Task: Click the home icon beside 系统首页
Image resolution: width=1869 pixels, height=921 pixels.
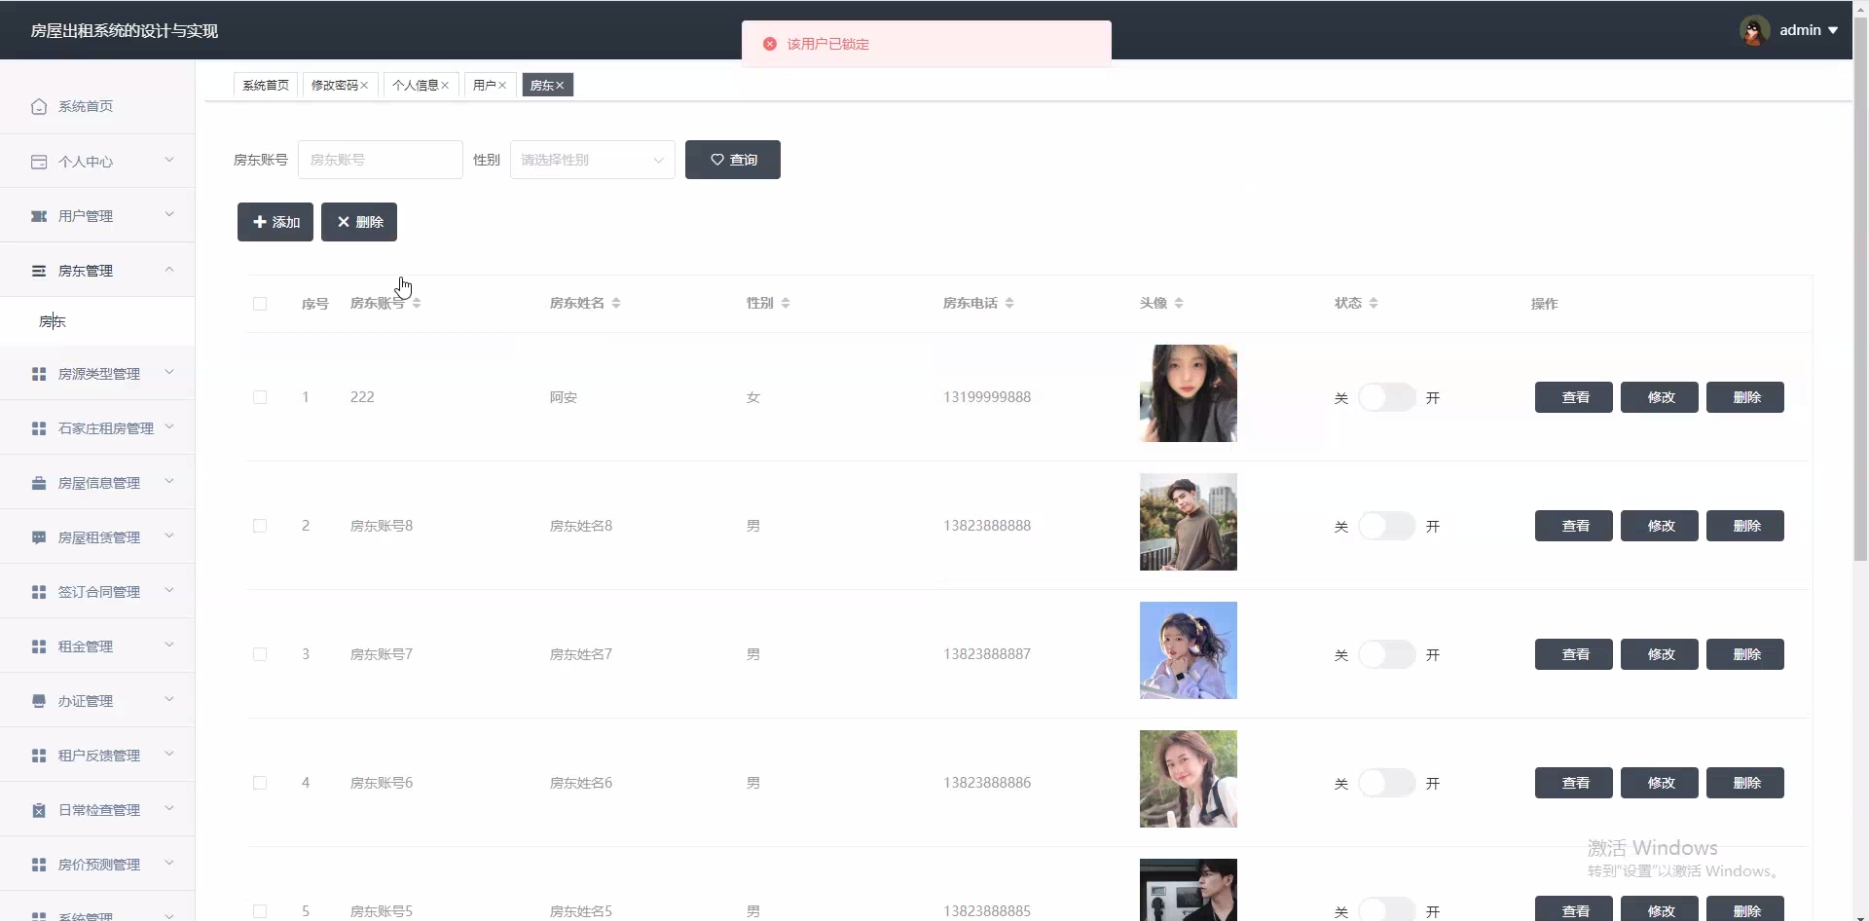Action: pos(39,106)
